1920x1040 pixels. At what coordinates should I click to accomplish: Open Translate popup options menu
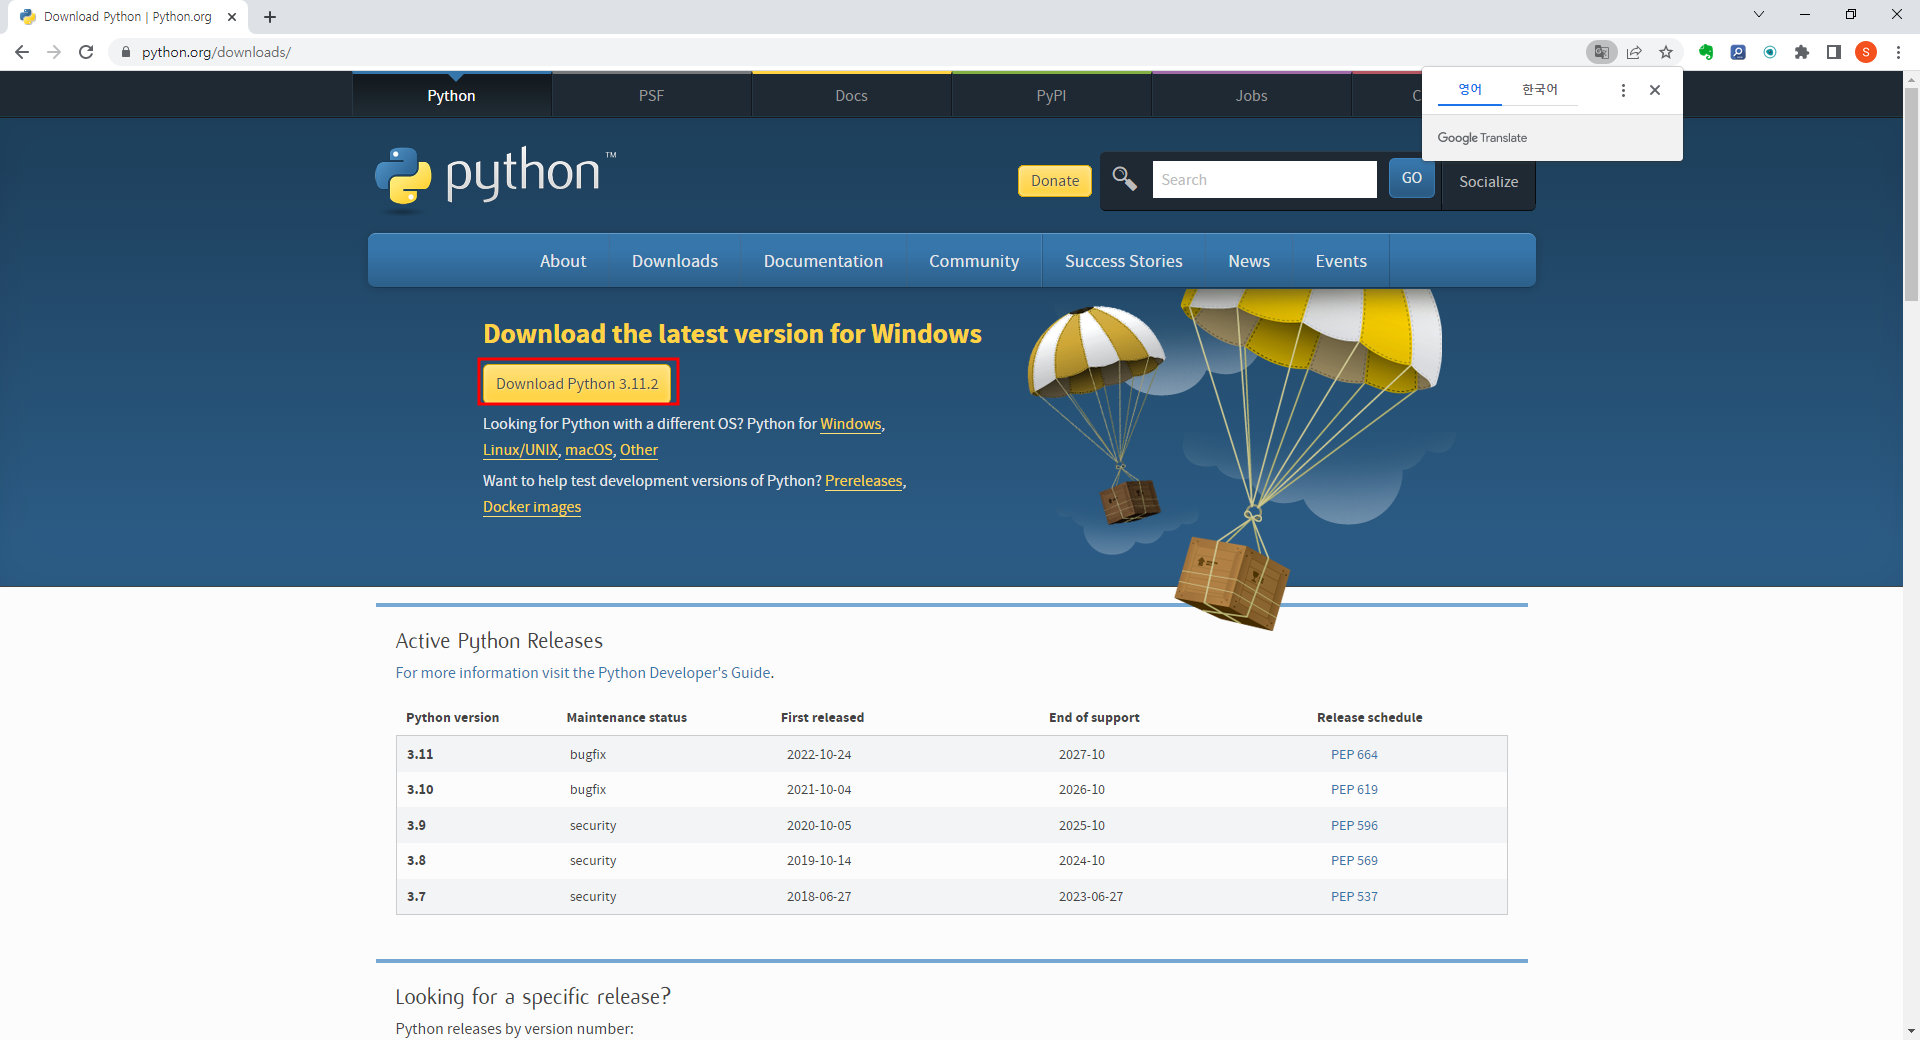pos(1623,90)
